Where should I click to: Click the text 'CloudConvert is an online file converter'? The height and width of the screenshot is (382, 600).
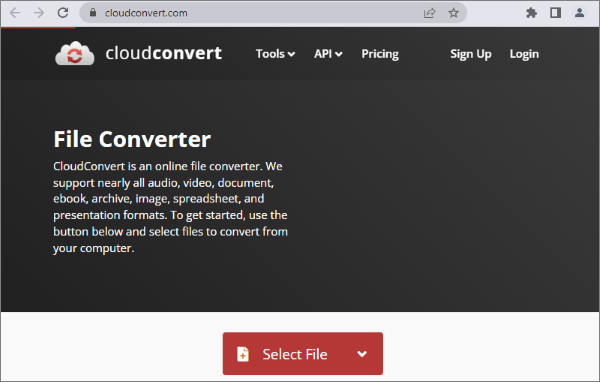pyautogui.click(x=157, y=166)
